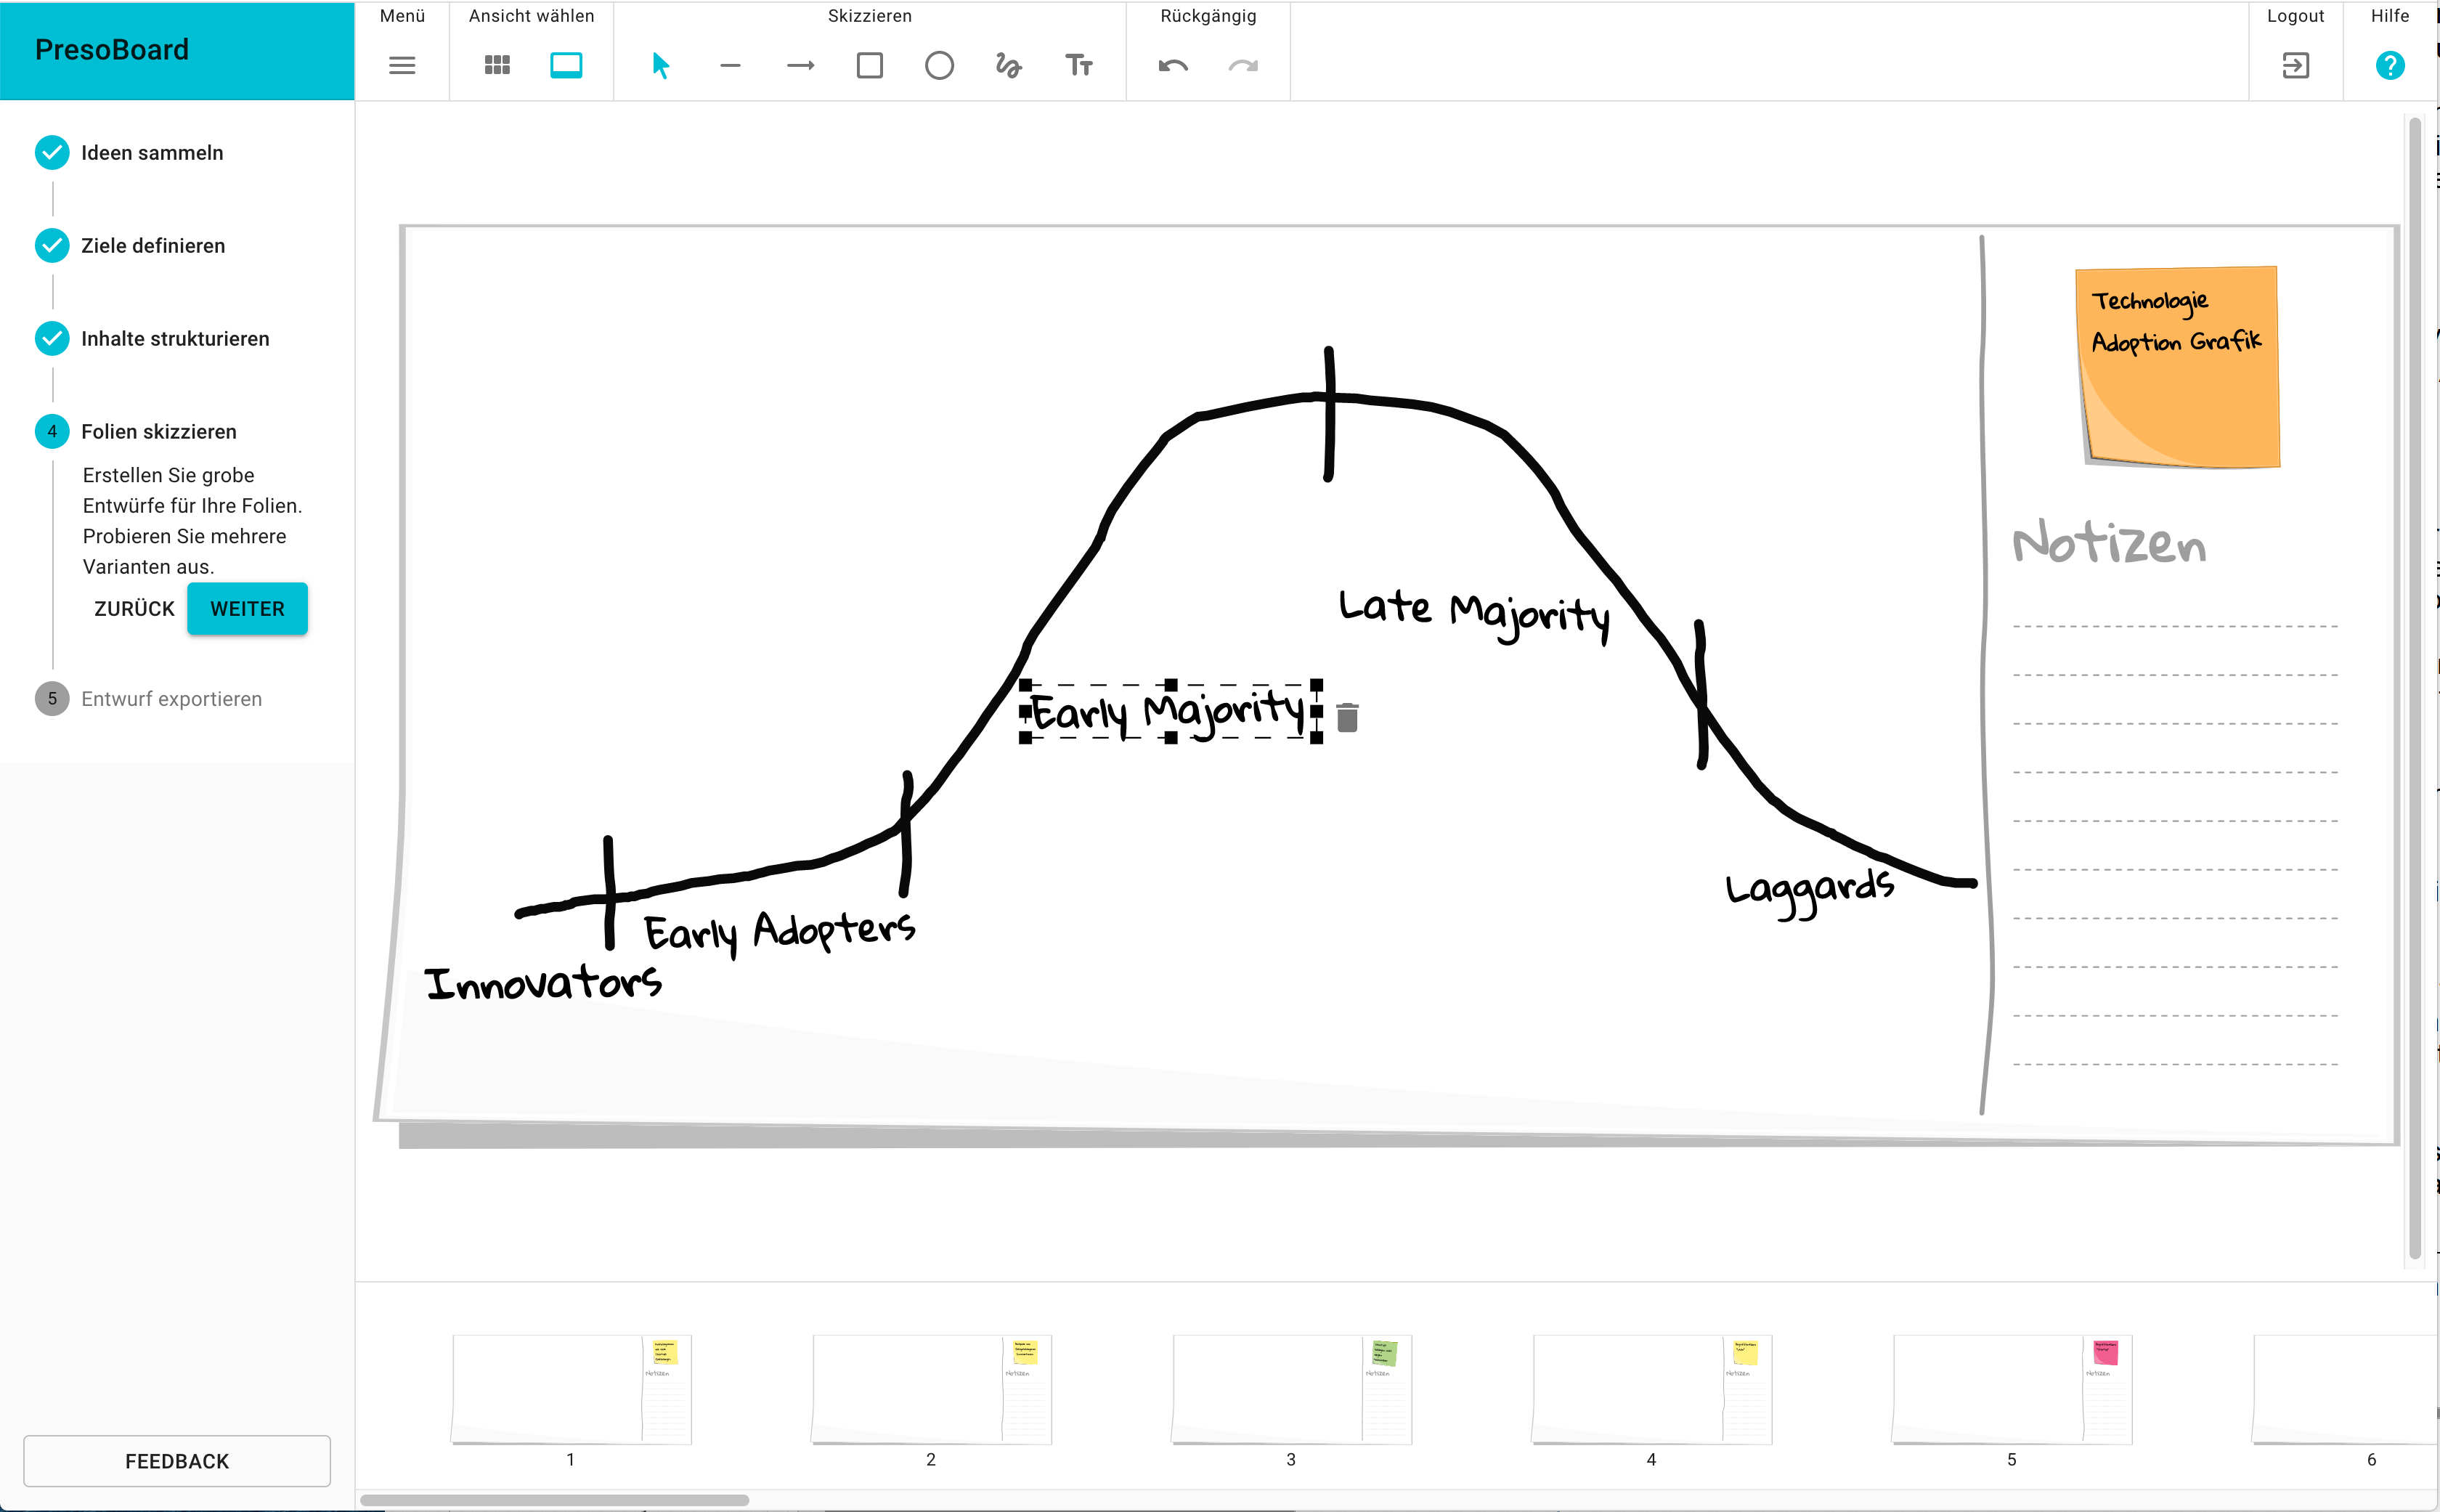Image resolution: width=2440 pixels, height=1512 pixels.
Task: Open slide thumbnail number 3
Action: (x=1290, y=1390)
